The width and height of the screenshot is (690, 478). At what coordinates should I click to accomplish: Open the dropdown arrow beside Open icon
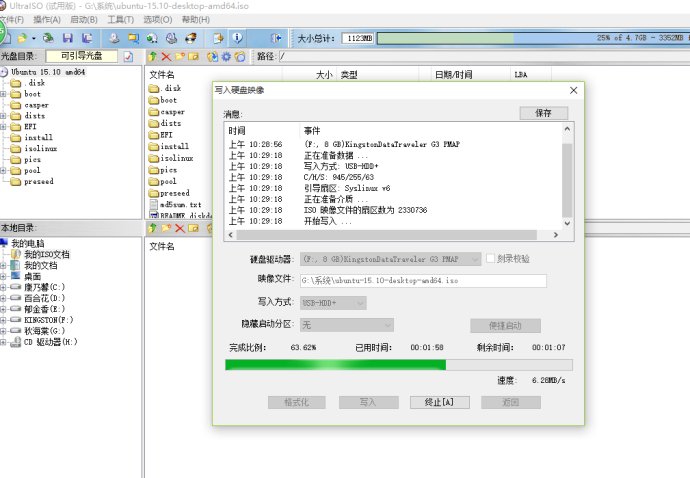33,39
